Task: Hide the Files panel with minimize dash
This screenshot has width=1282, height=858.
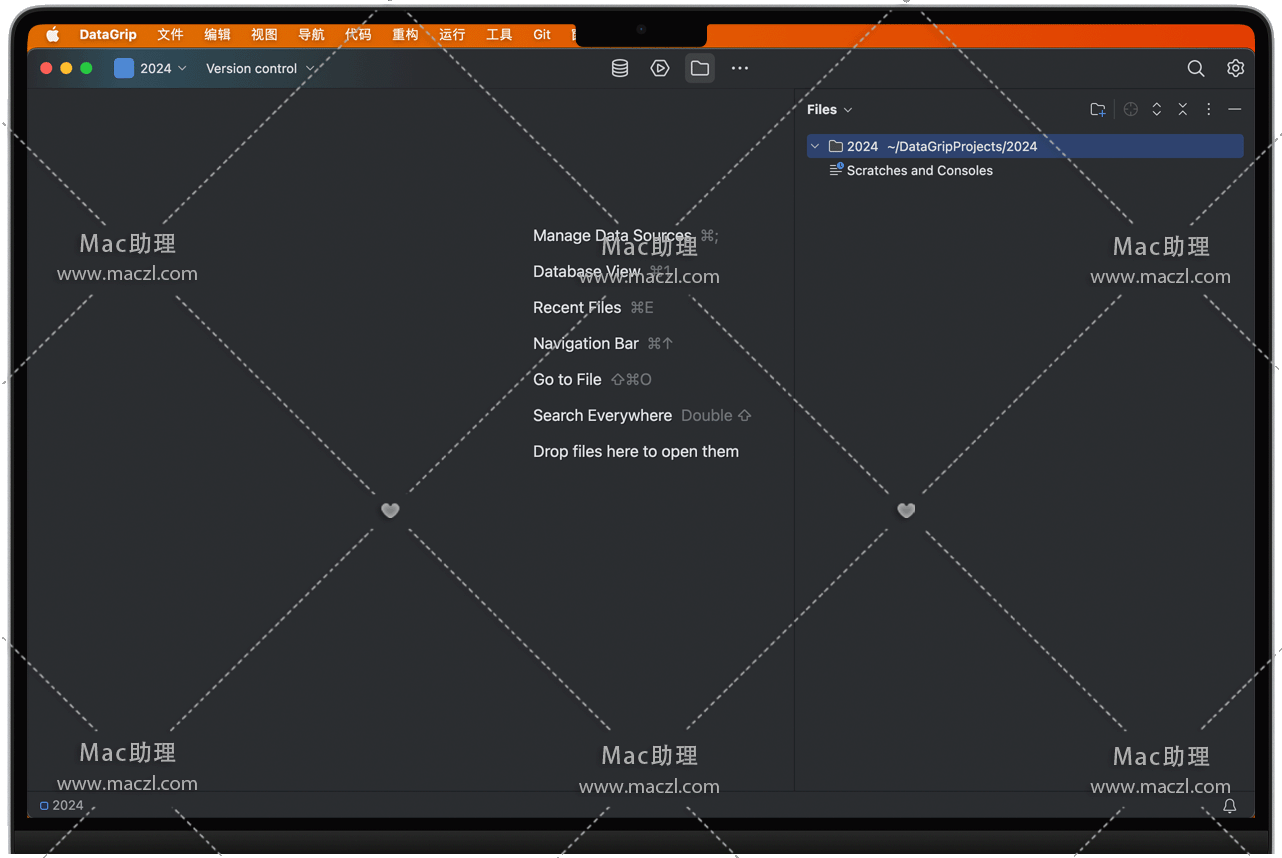Action: coord(1235,110)
